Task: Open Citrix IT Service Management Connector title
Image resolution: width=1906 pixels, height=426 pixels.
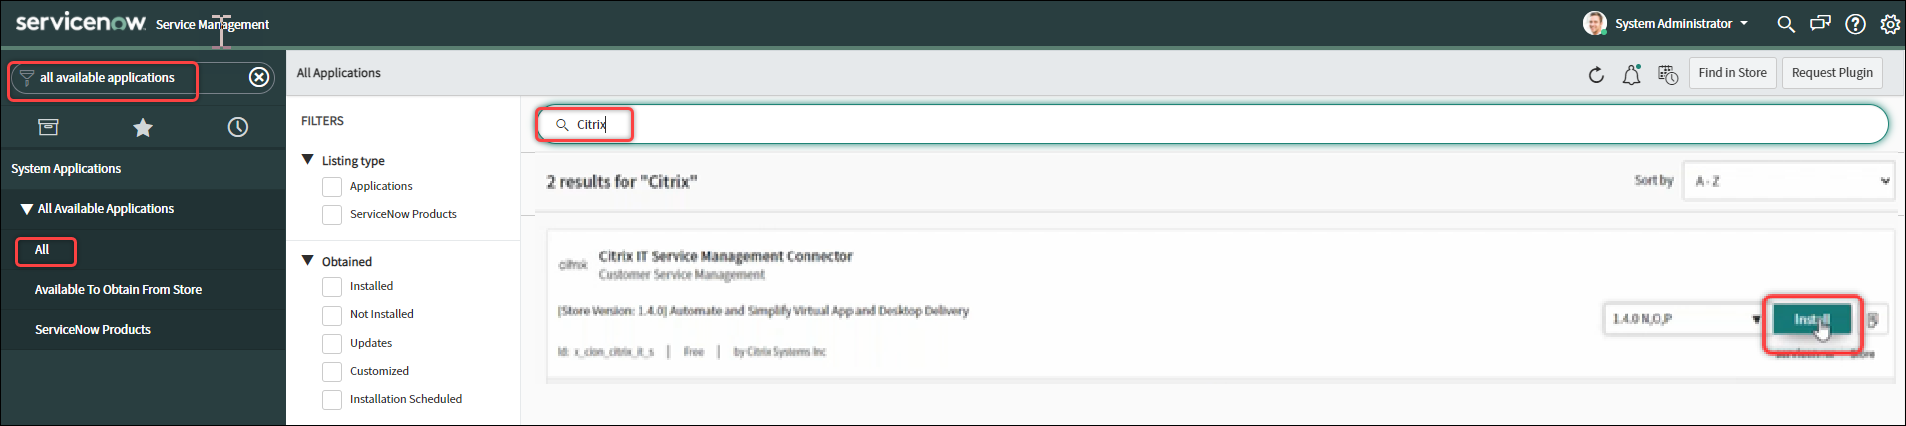Action: 725,257
